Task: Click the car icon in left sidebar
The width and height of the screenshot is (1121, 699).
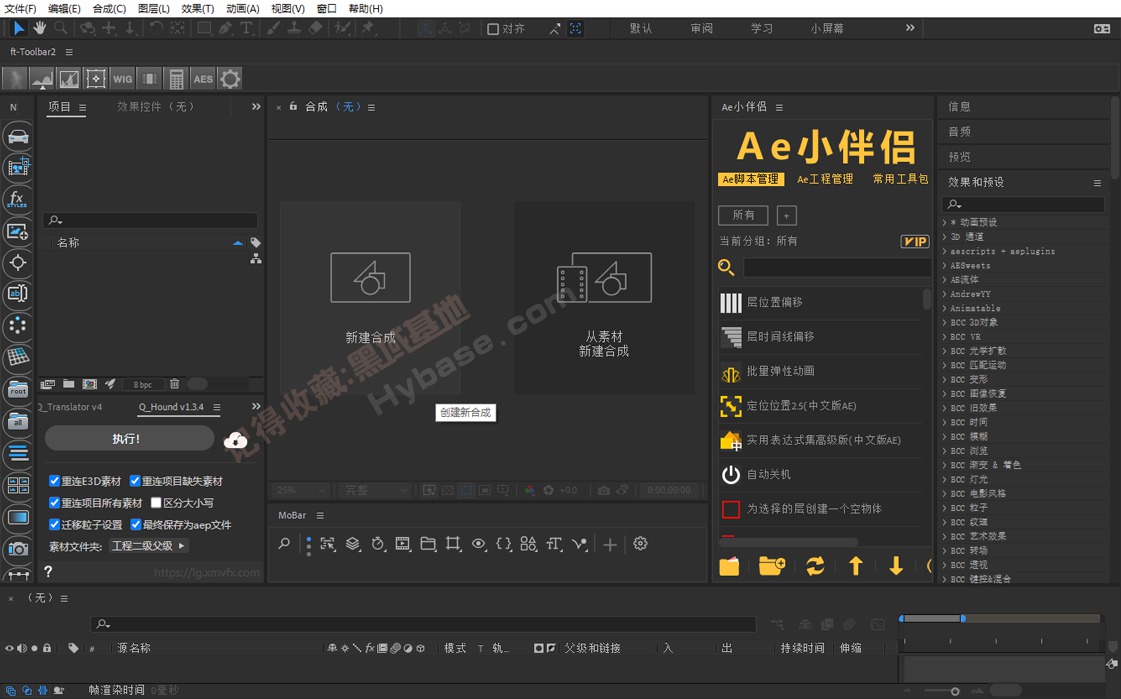Action: point(18,137)
